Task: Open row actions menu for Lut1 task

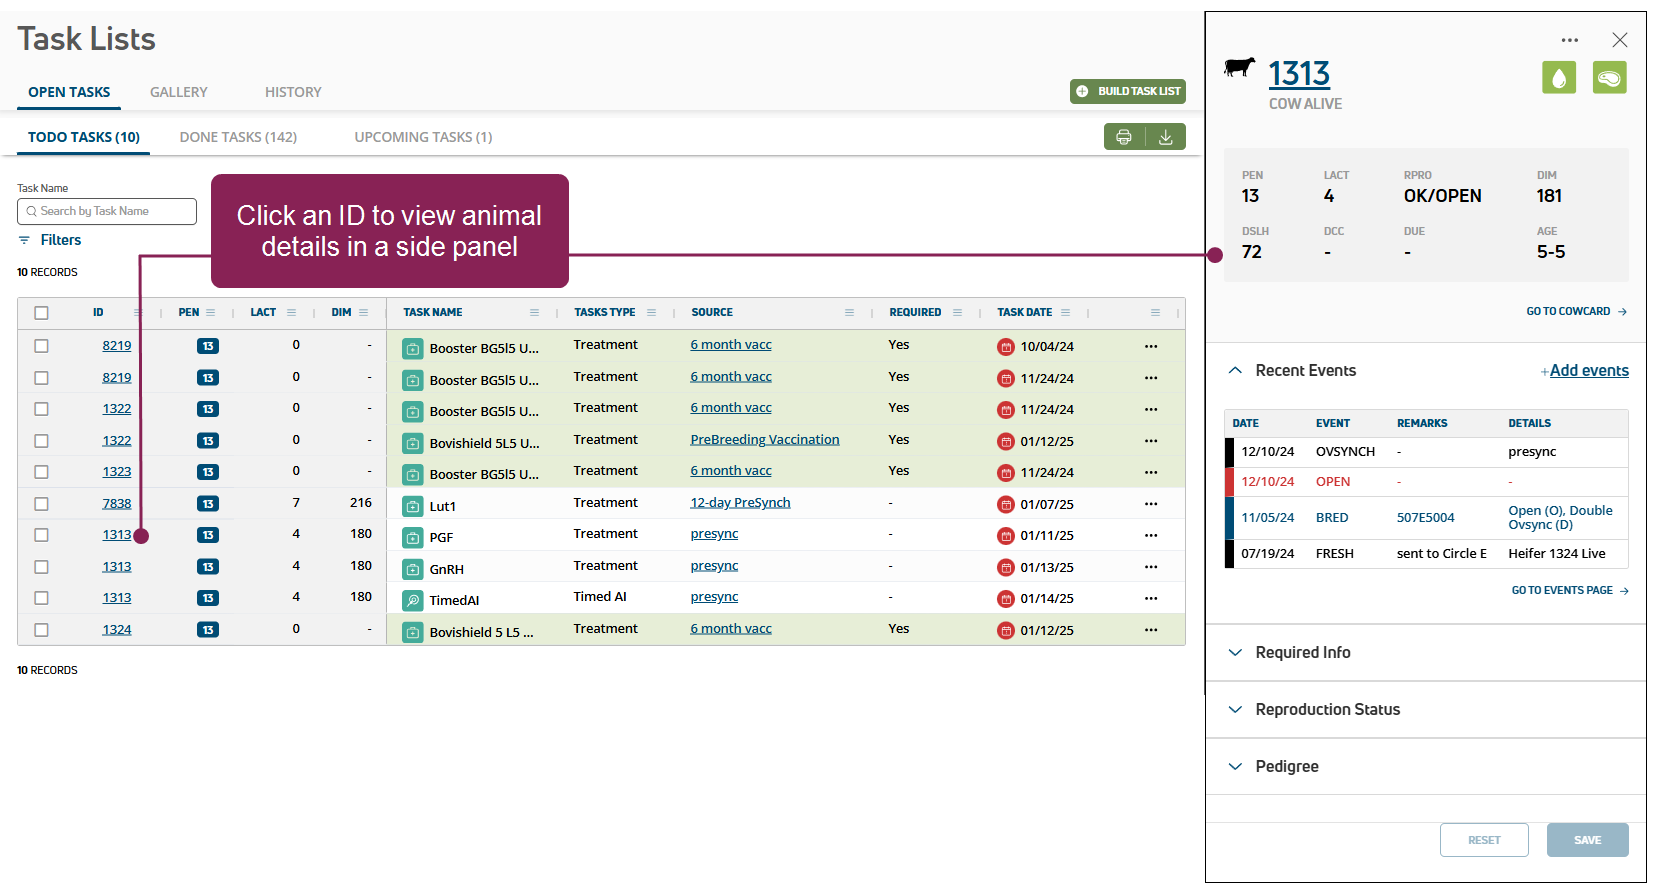Action: (1151, 504)
